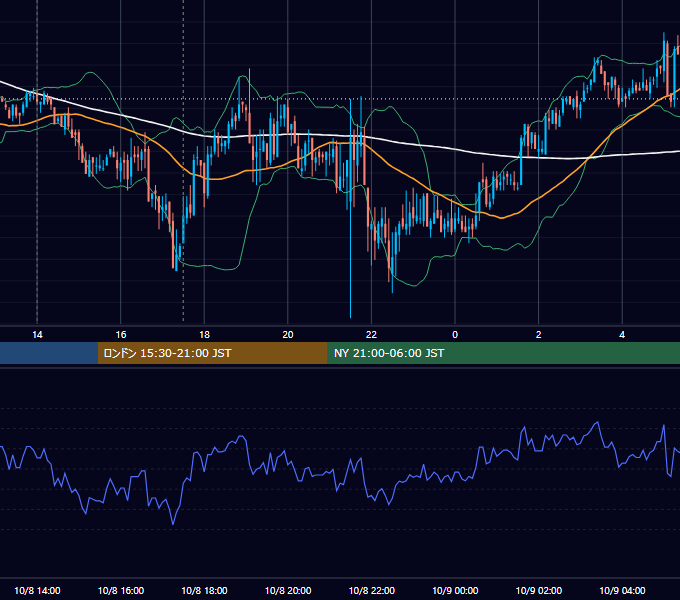Click the blue session bar before London
Screen dimensions: 680x600
pos(49,353)
